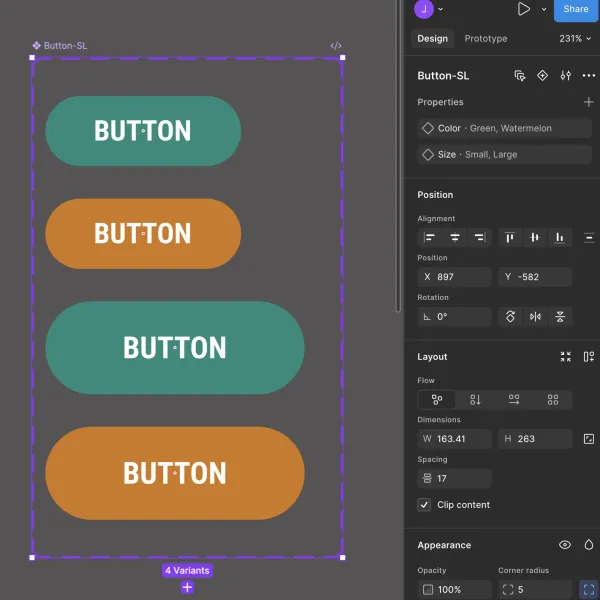Align bottom icon in Alignment
The width and height of the screenshot is (600, 600).
coord(559,238)
